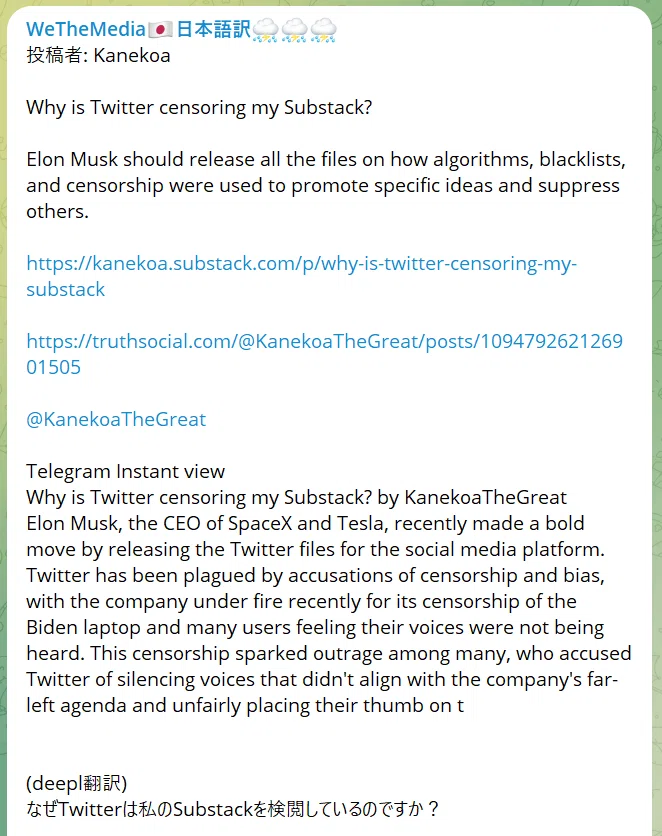Click the 'Elon Musk should release all the files' paragraph

326,186
